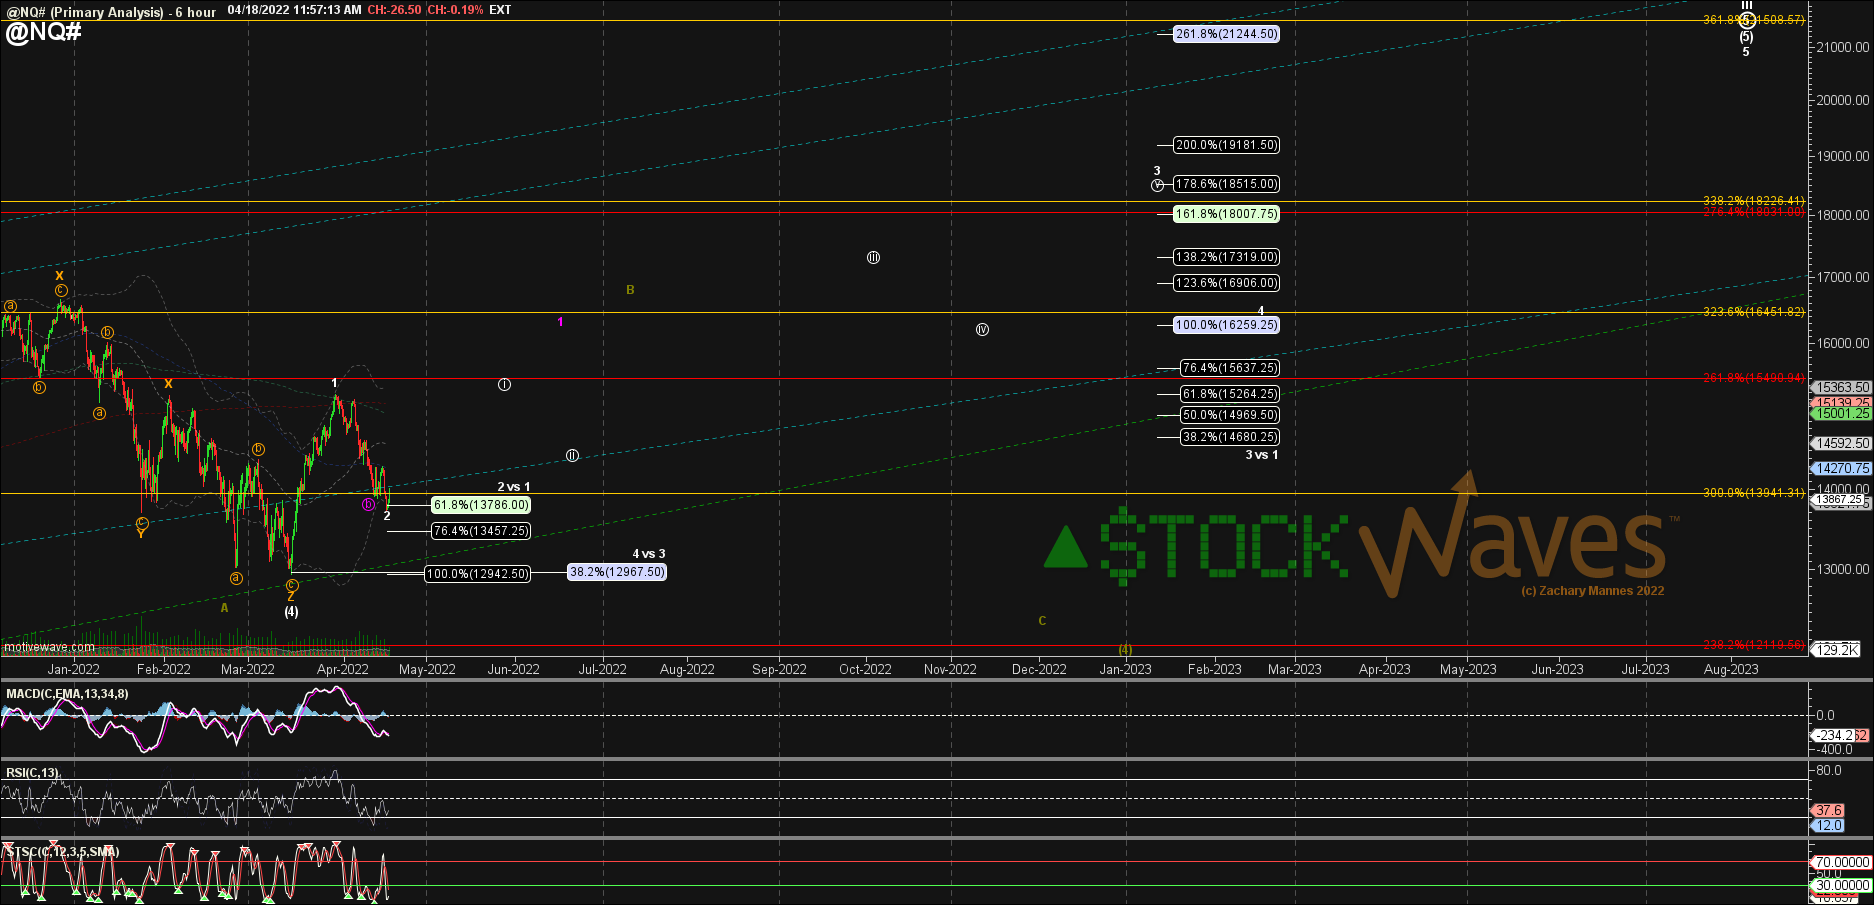Click the Jan-2022 date on the time axis
1874x905 pixels.
[x=74, y=670]
